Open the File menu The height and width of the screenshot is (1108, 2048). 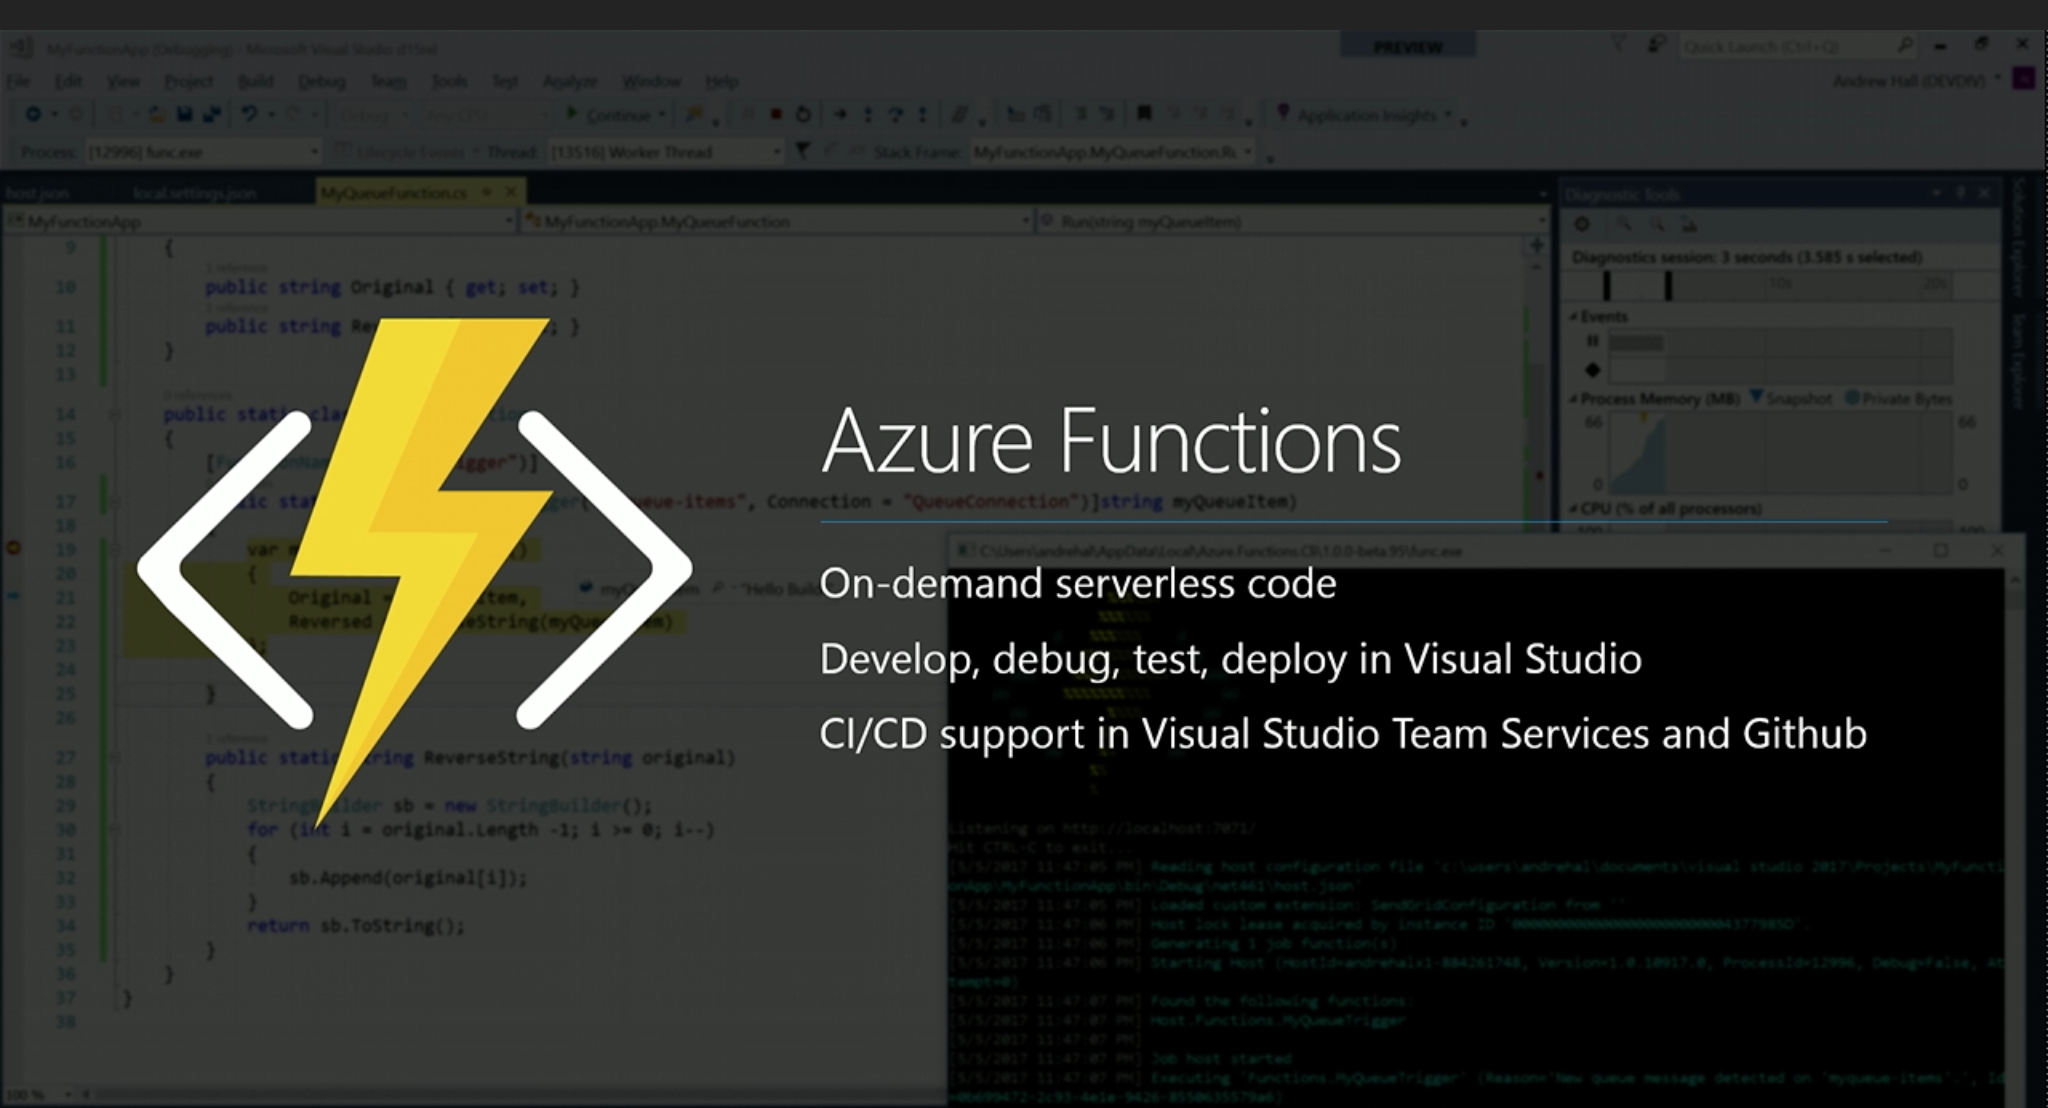18,81
